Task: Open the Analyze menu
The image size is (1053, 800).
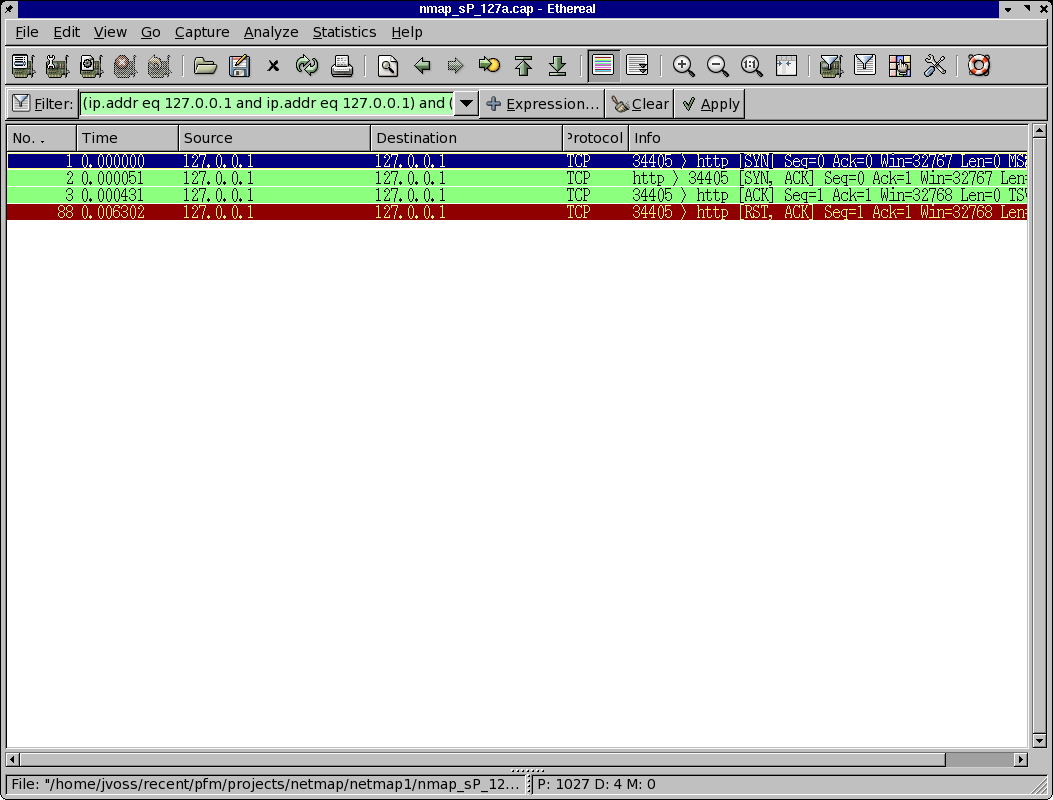Action: pos(271,32)
